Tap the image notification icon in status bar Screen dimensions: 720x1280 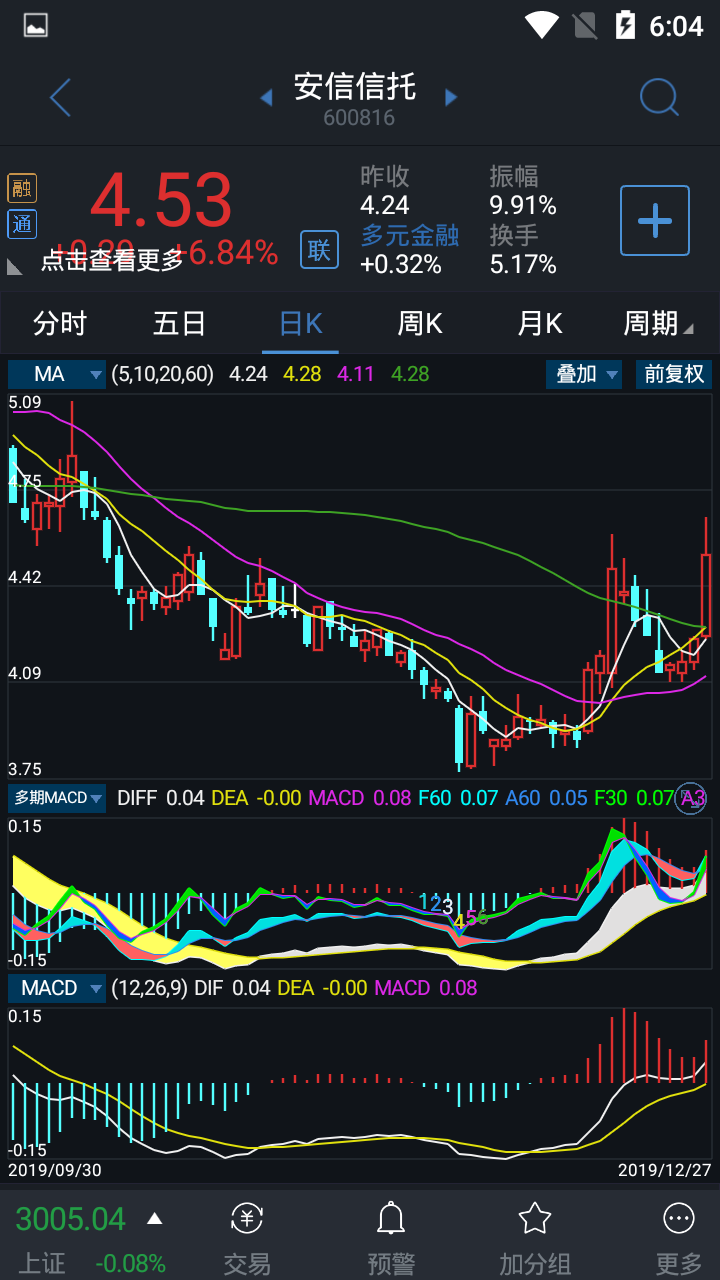click(x=35, y=25)
